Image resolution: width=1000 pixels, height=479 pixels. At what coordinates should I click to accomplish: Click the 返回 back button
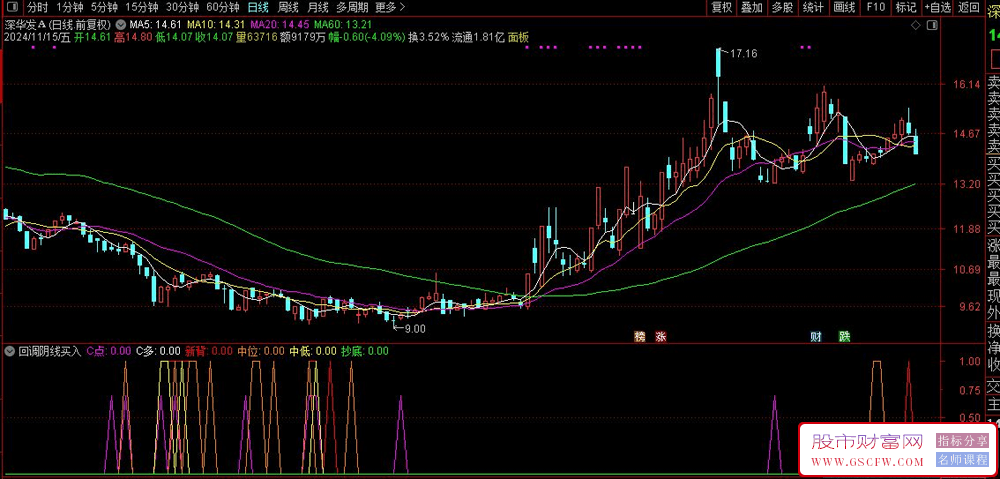[x=968, y=8]
